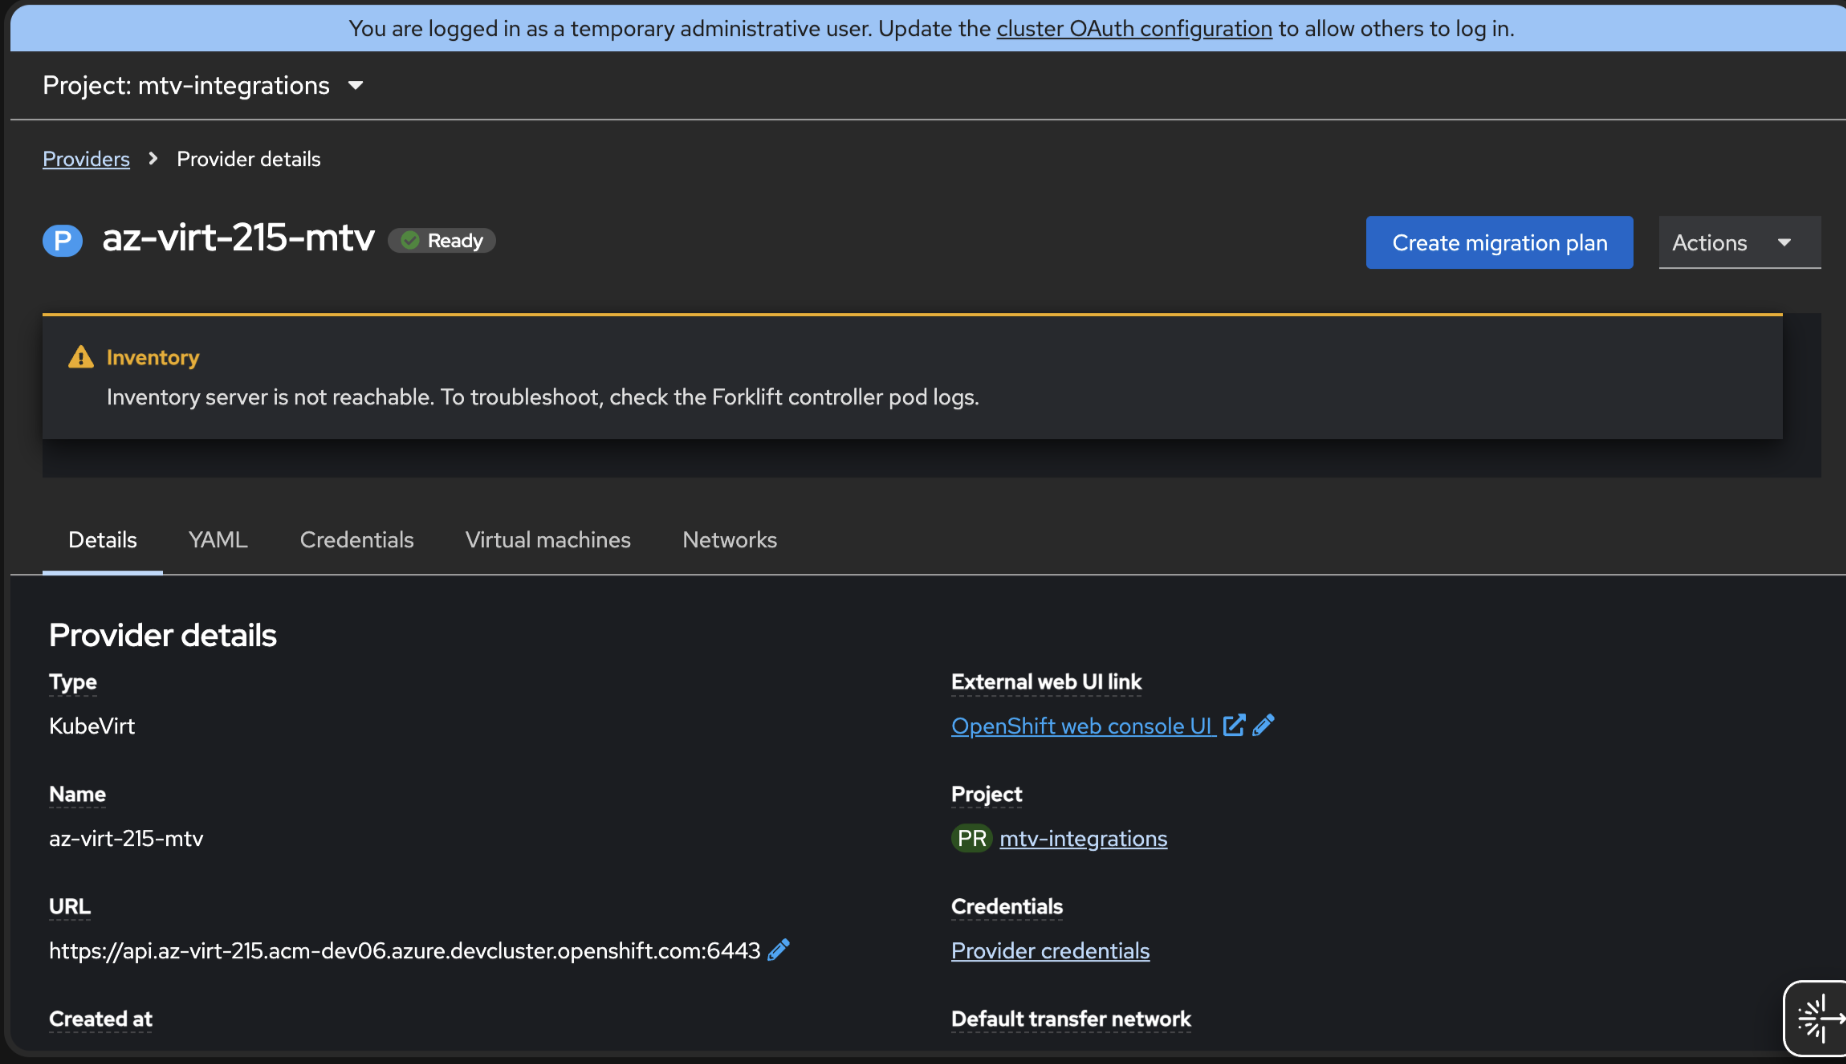This screenshot has width=1846, height=1064.
Task: Edit the provider URL with pencil icon
Action: [779, 950]
